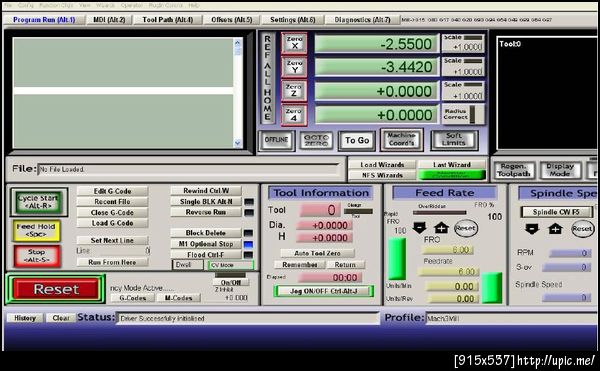Reset feed rate override to 100

point(466,228)
